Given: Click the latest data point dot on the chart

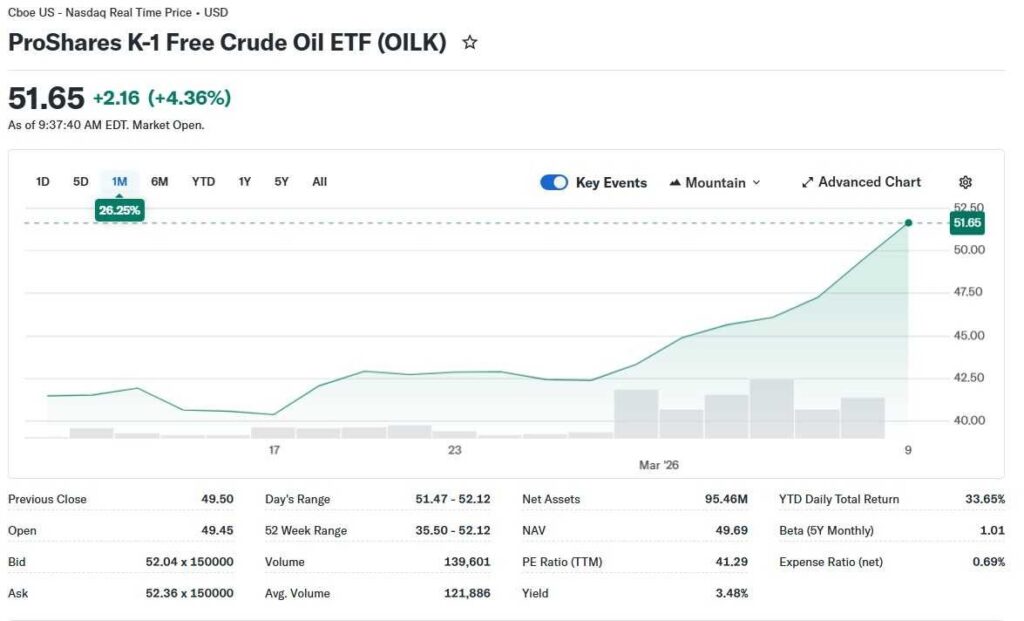Looking at the screenshot, I should coord(907,224).
